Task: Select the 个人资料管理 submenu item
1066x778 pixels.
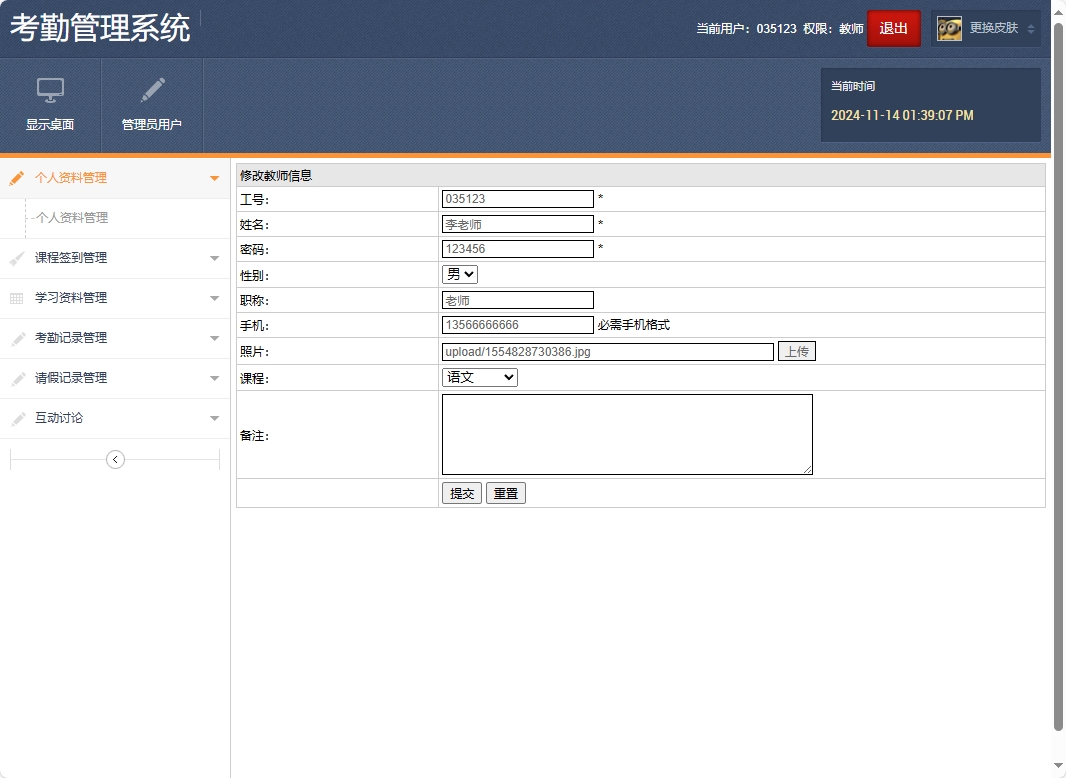Action: [70, 218]
